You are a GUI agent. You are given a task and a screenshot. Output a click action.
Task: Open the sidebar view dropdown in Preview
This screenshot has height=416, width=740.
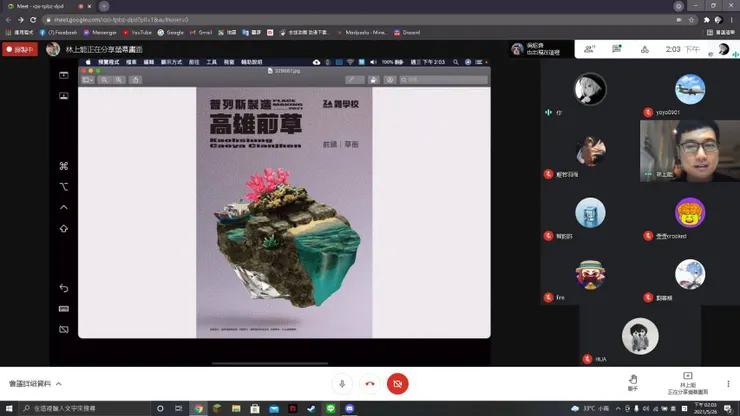88,80
